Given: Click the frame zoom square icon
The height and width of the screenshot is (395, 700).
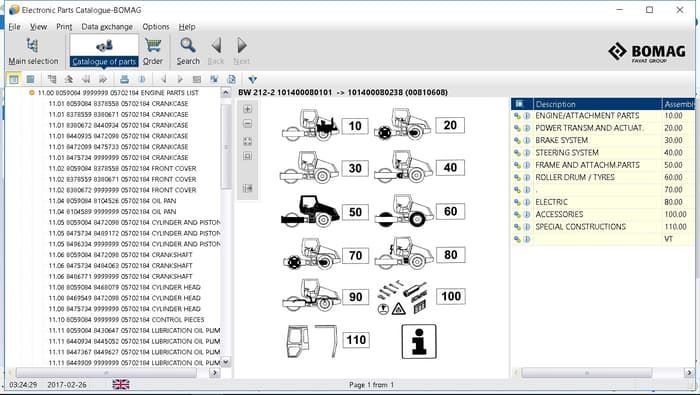Looking at the screenshot, I should [248, 156].
